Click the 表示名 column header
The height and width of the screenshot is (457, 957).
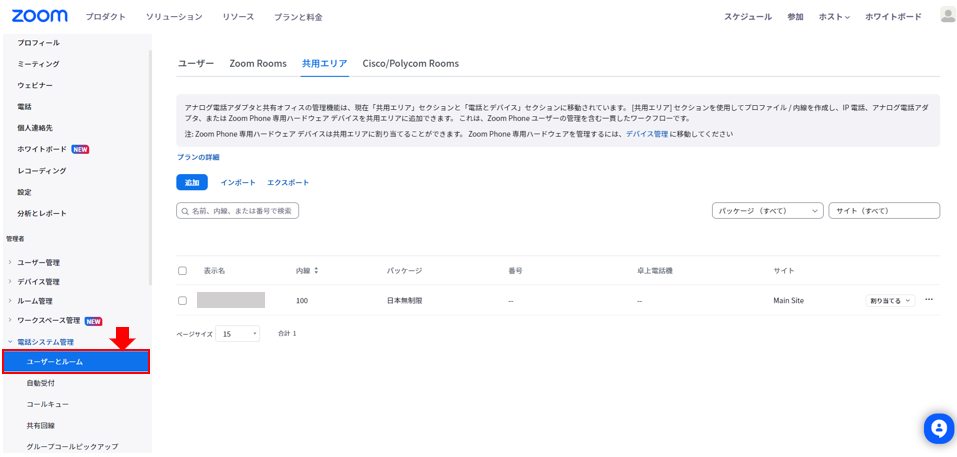coord(215,270)
